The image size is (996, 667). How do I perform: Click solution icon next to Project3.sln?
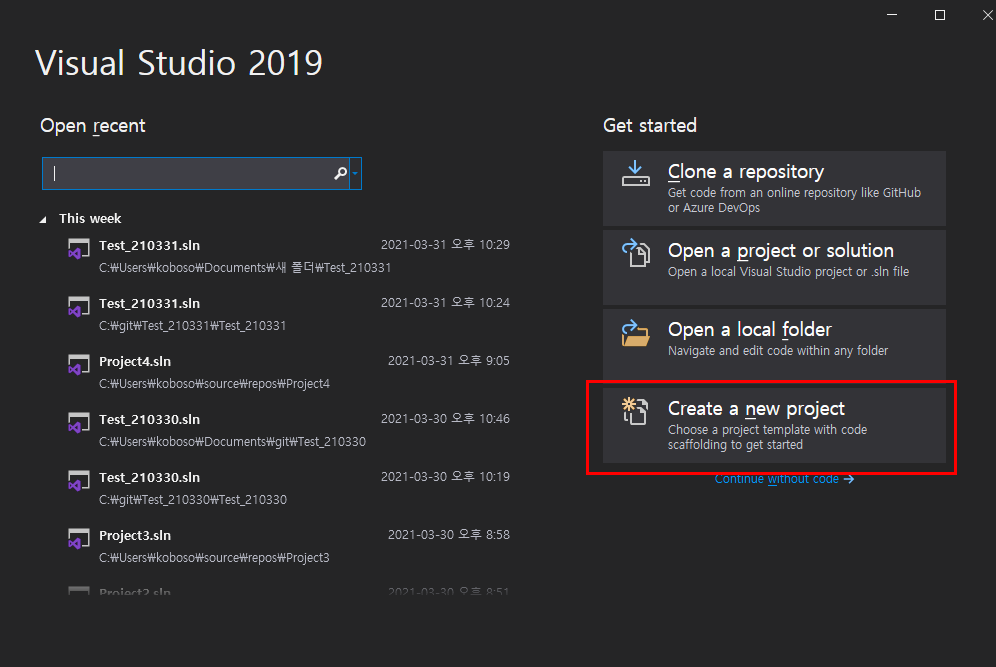click(x=79, y=539)
